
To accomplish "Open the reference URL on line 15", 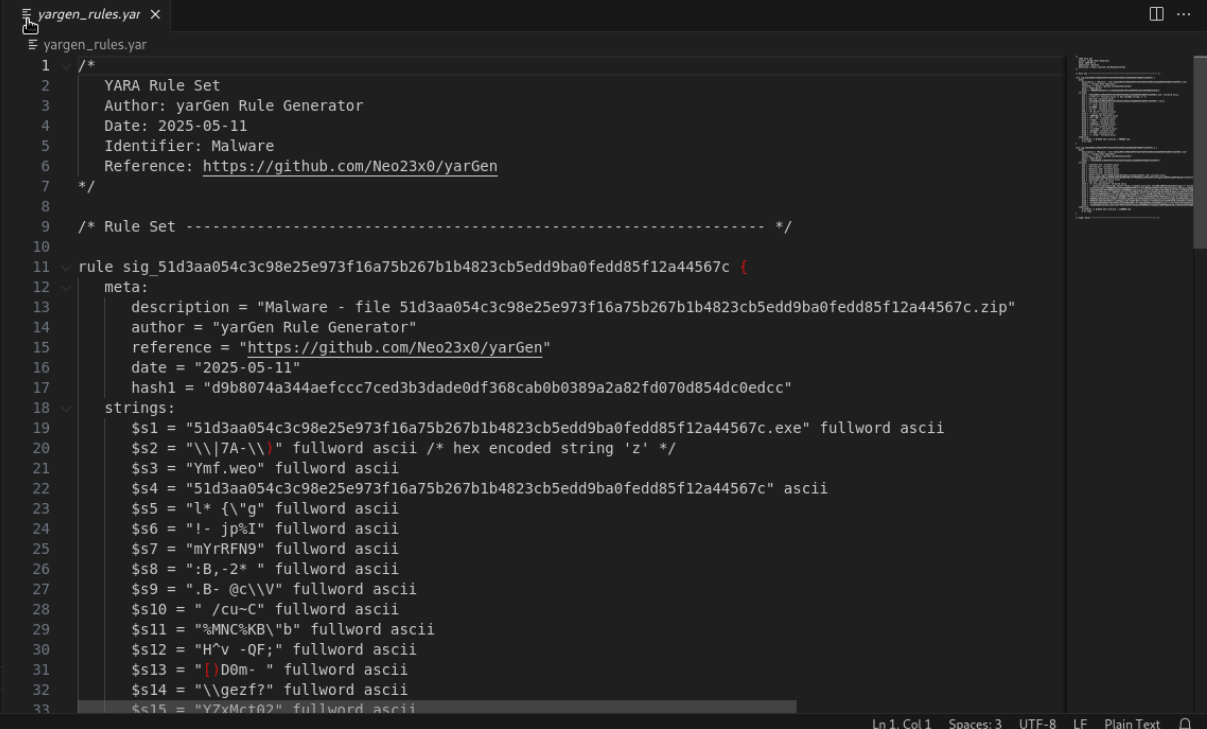I will click(394, 347).
